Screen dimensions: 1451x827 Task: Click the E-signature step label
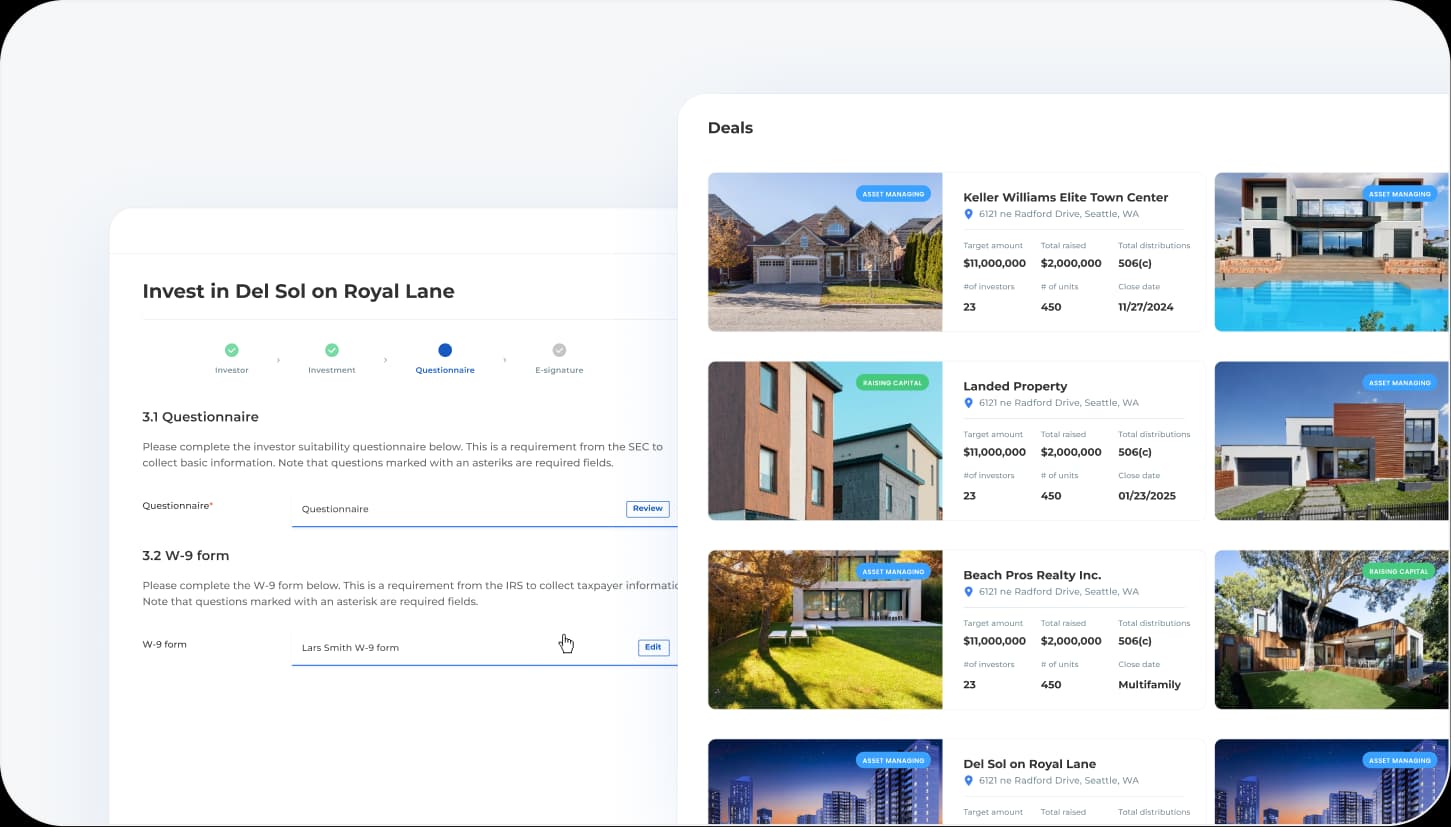[x=559, y=369]
